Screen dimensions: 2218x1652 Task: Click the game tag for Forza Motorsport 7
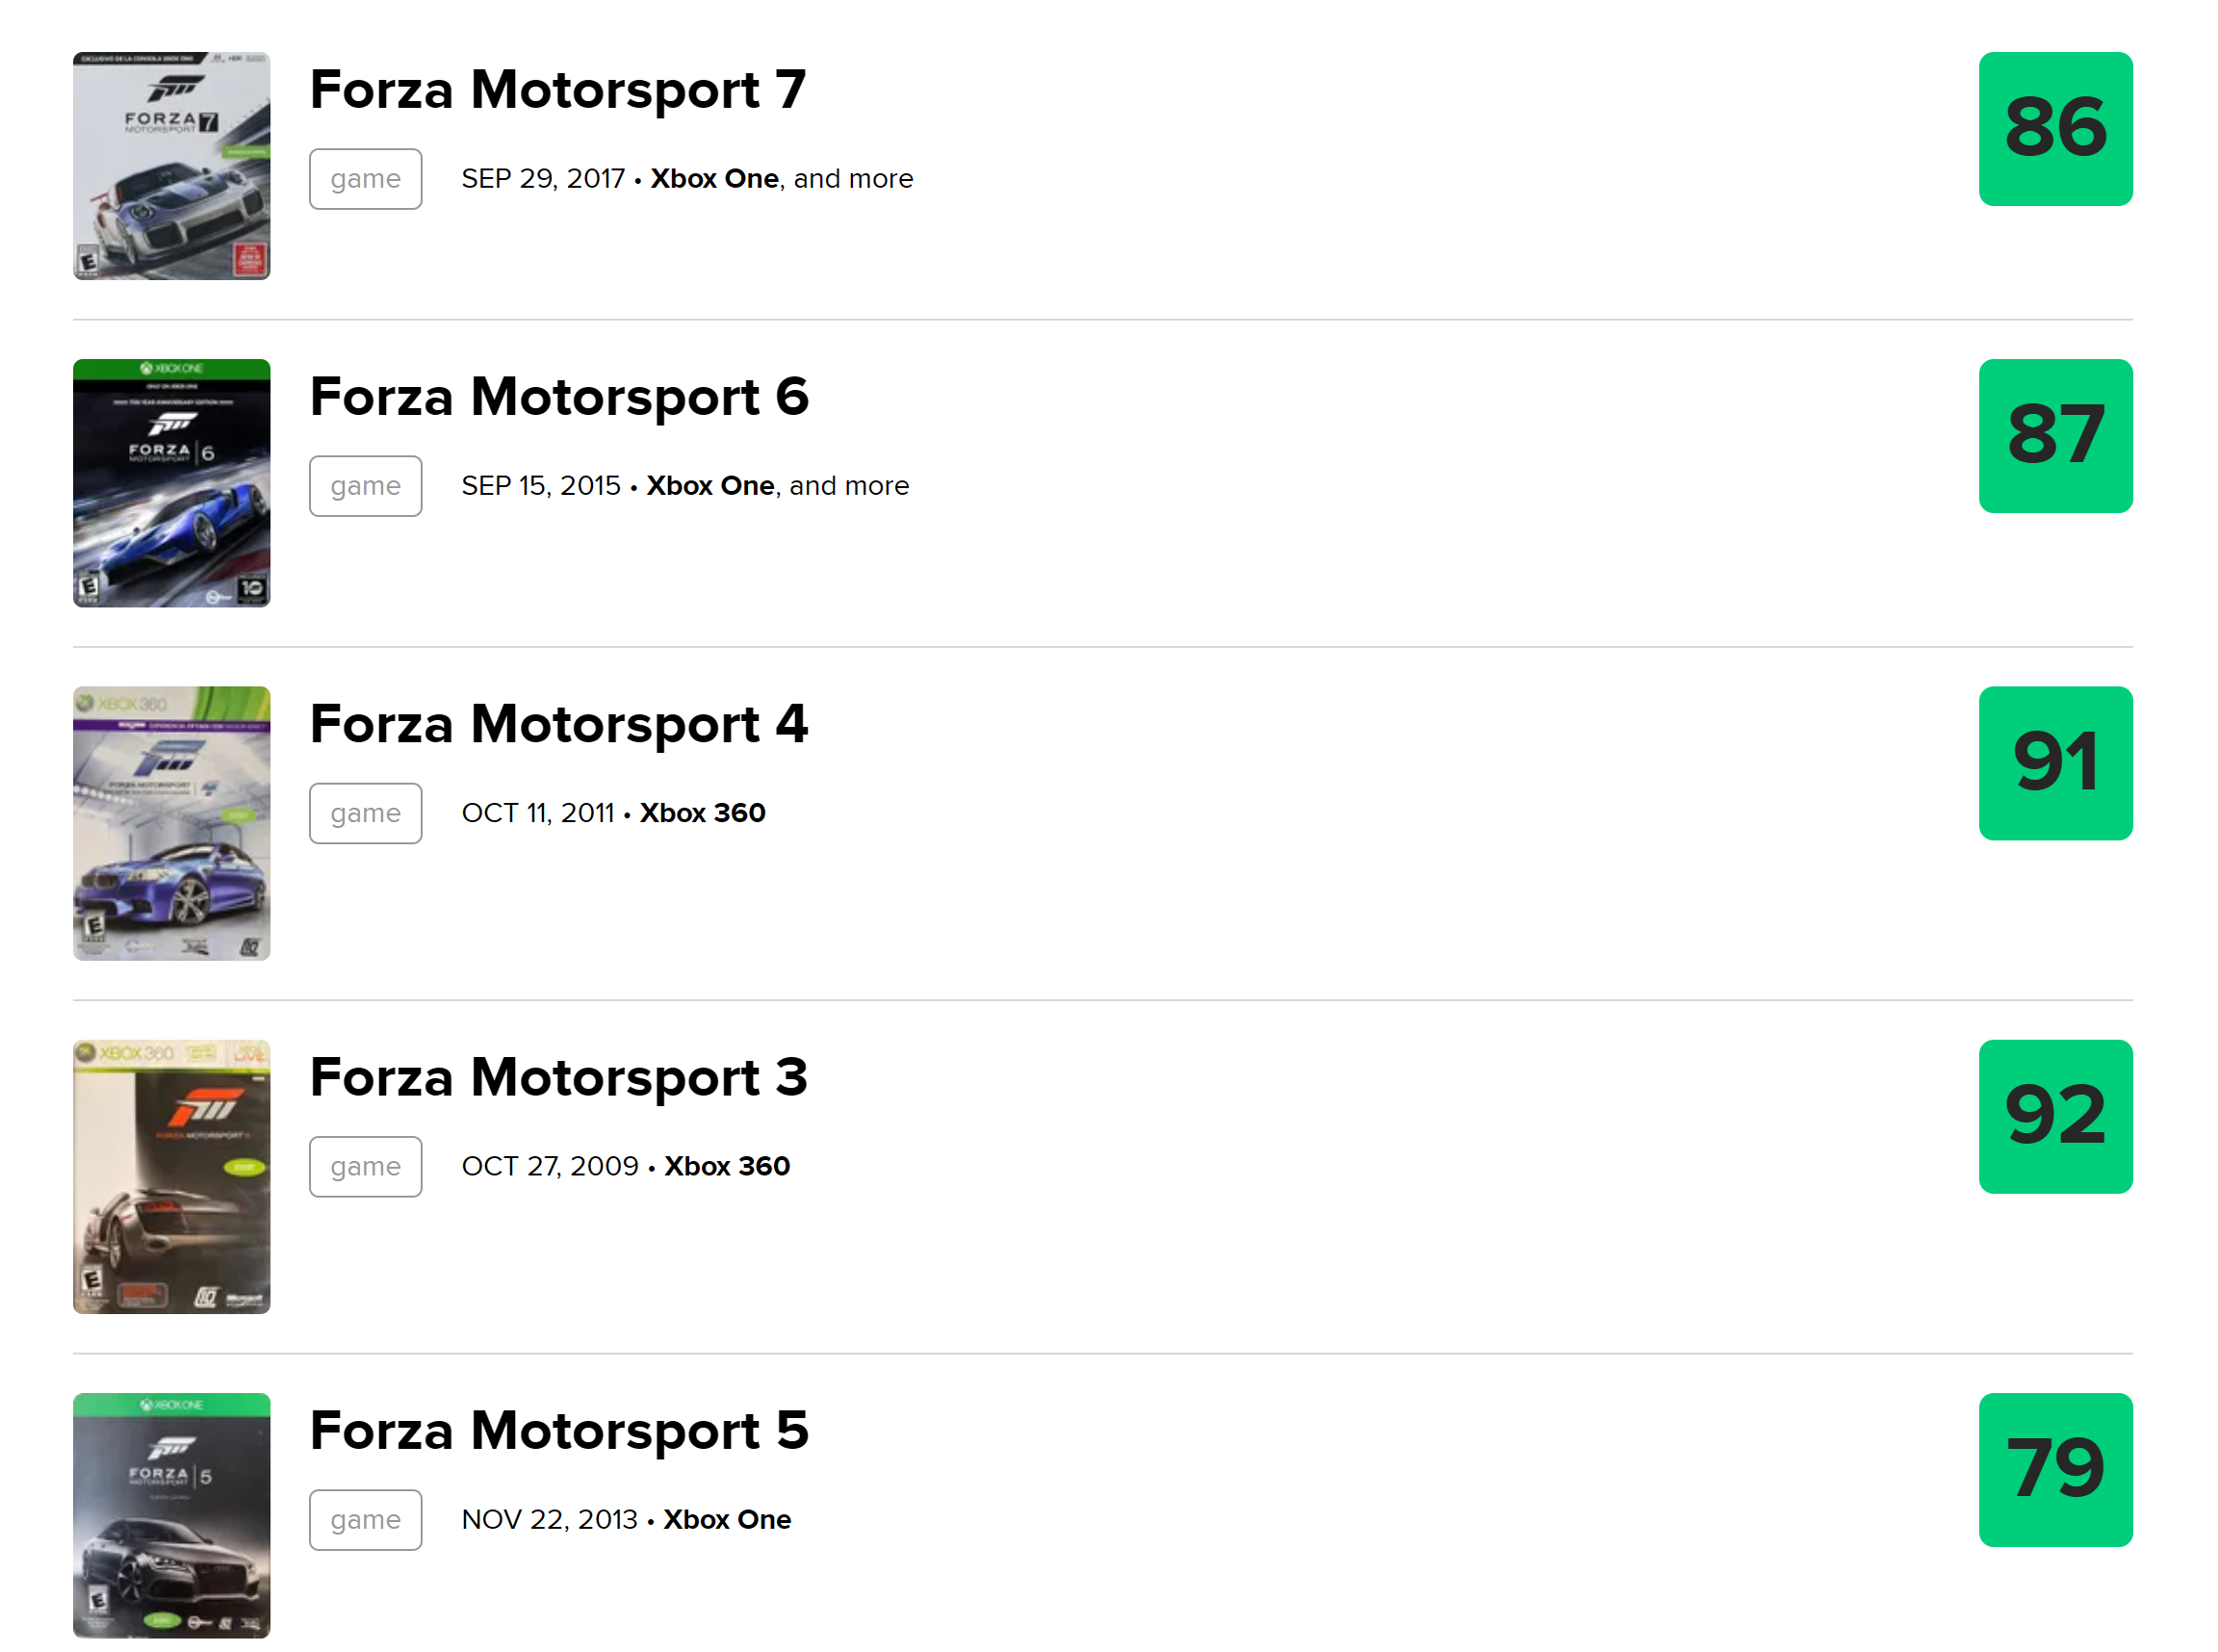[x=366, y=179]
